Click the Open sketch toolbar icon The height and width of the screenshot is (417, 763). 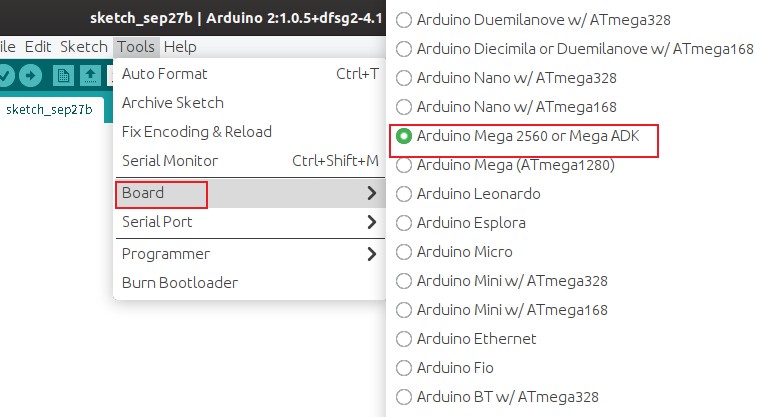91,75
